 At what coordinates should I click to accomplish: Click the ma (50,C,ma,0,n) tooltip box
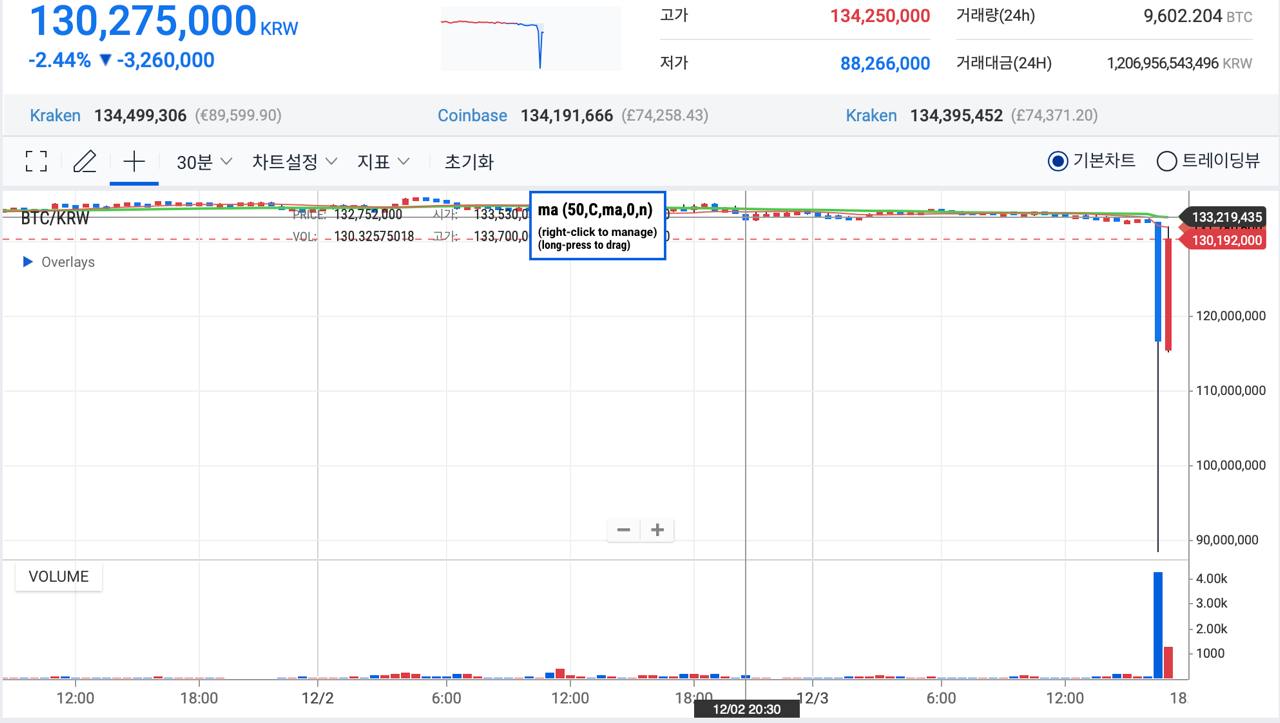(597, 225)
